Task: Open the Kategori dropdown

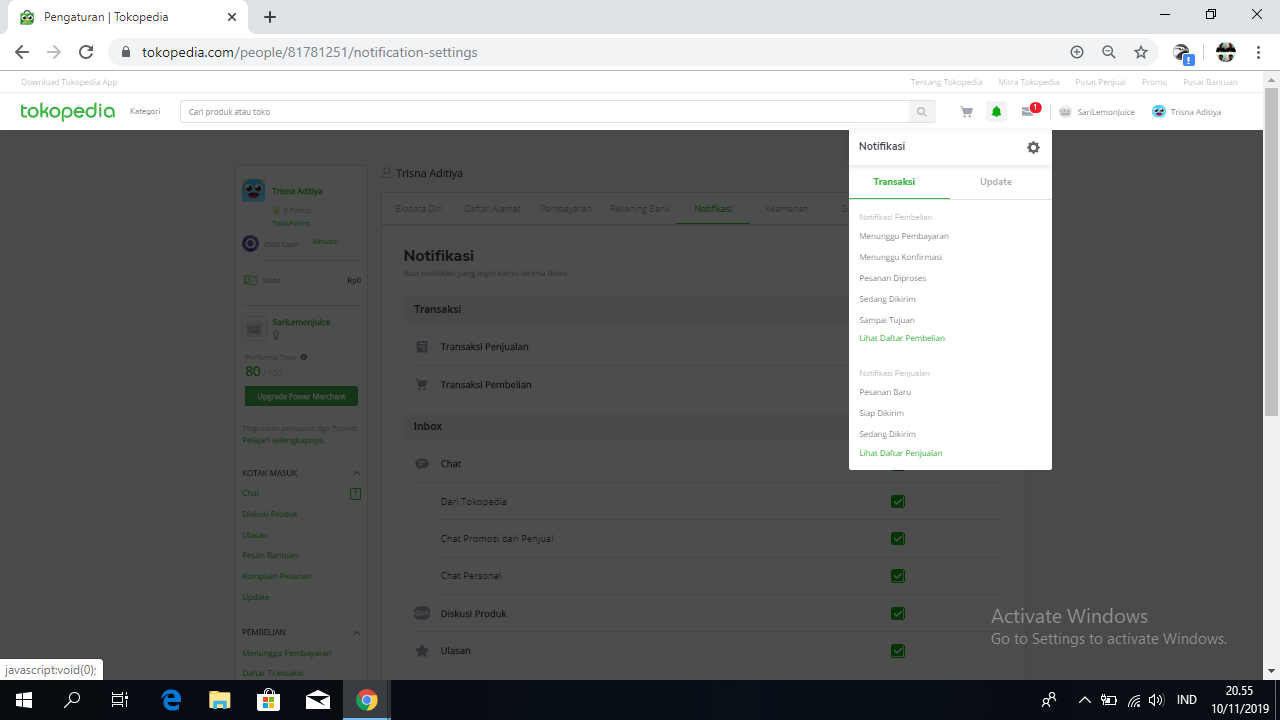Action: click(x=145, y=111)
